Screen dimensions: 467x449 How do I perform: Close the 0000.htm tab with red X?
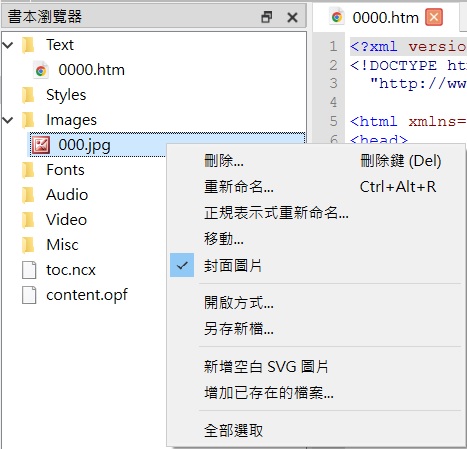coord(434,17)
